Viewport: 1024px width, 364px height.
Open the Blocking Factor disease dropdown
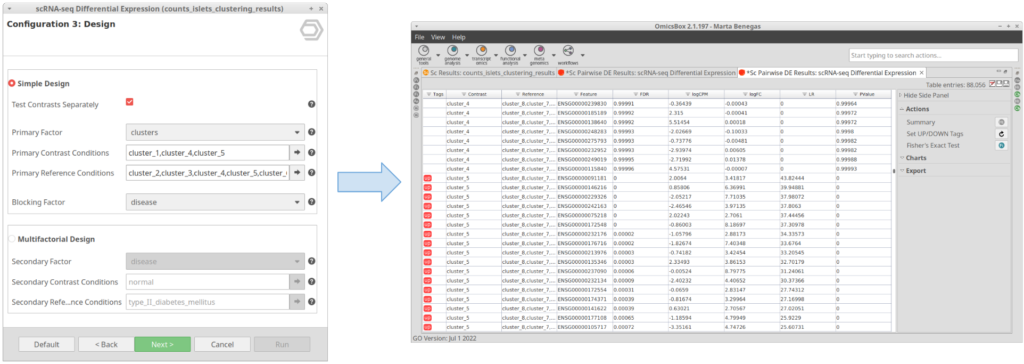[215, 202]
